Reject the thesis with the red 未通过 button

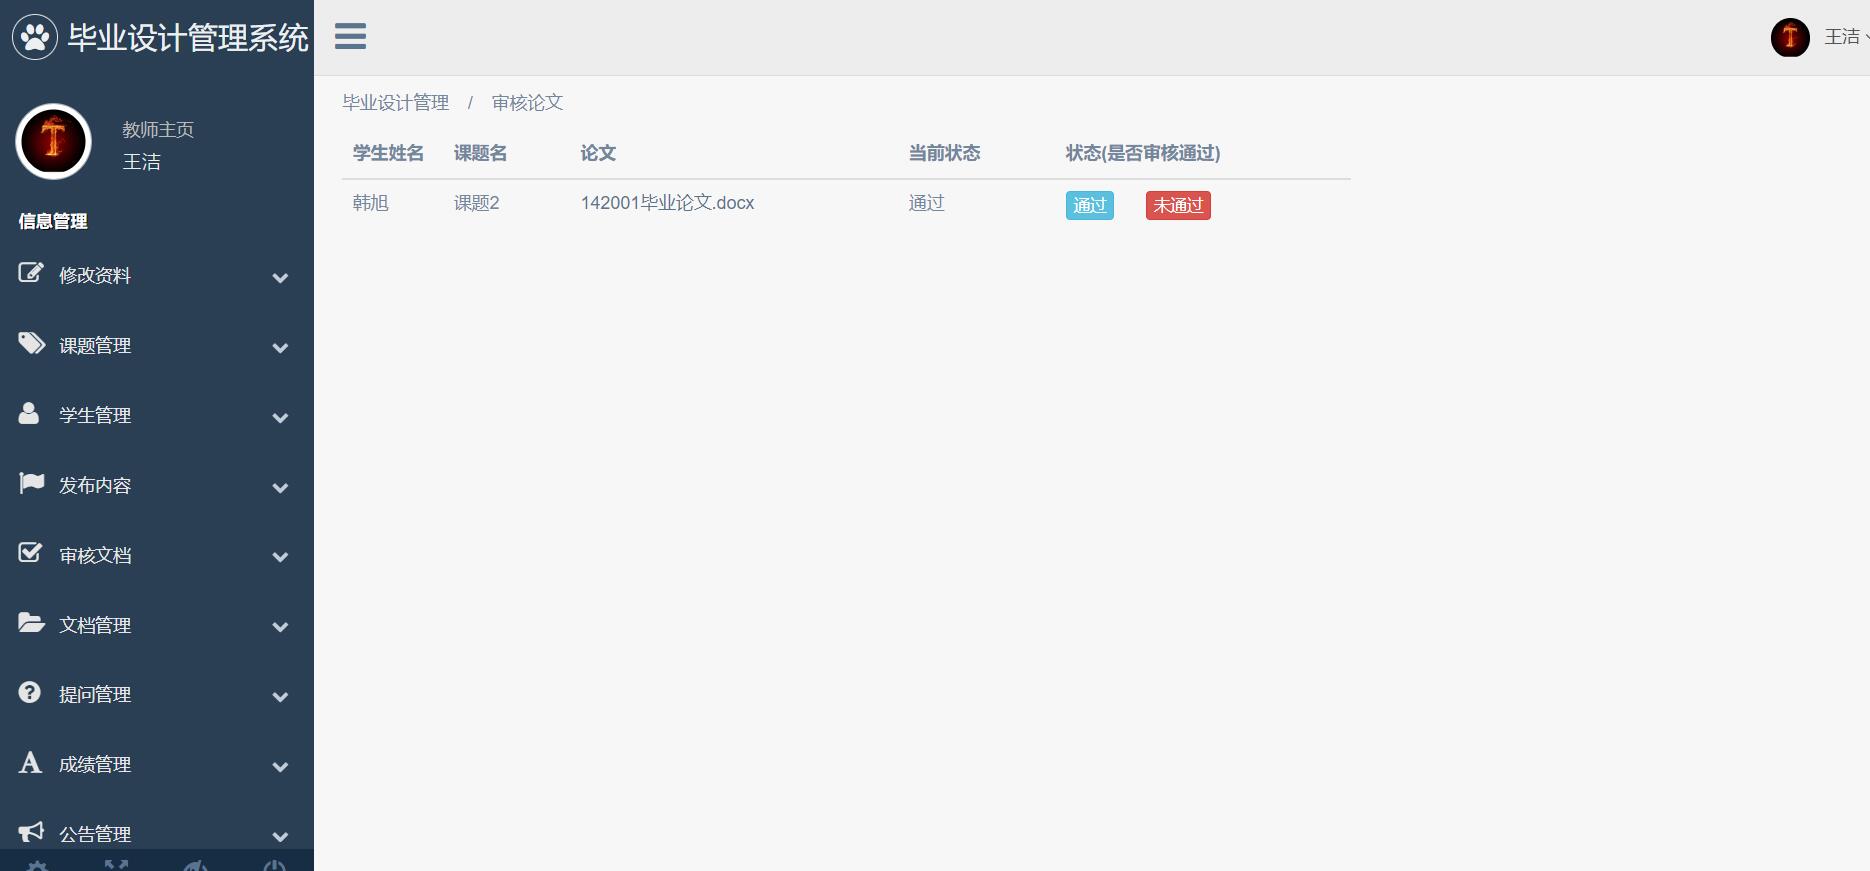coord(1178,205)
